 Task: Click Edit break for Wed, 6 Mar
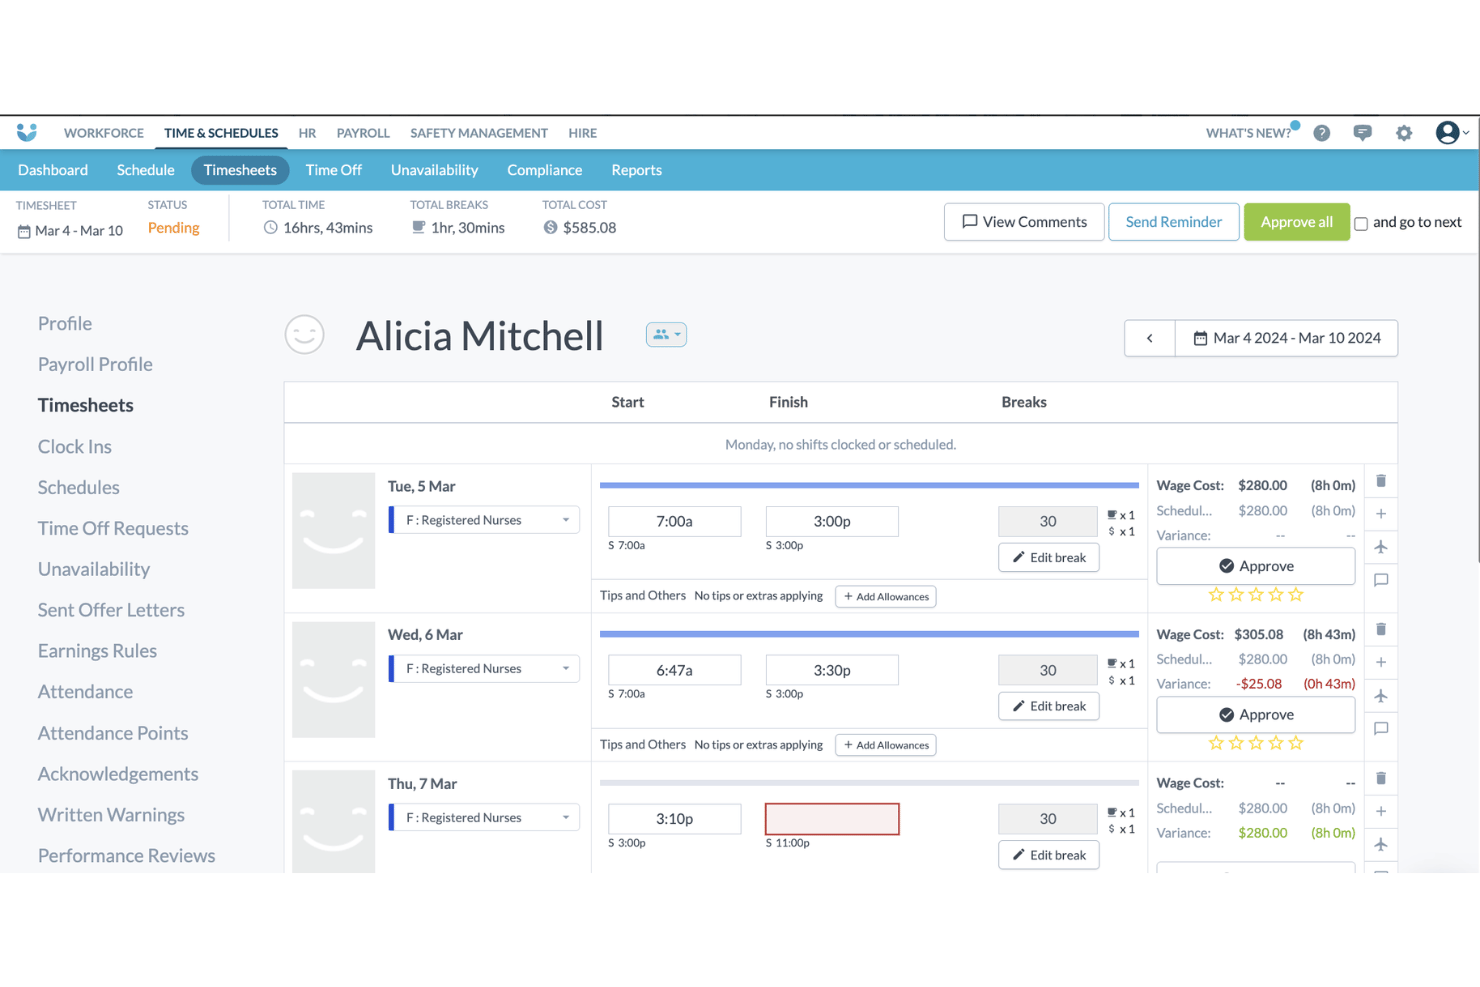point(1049,706)
